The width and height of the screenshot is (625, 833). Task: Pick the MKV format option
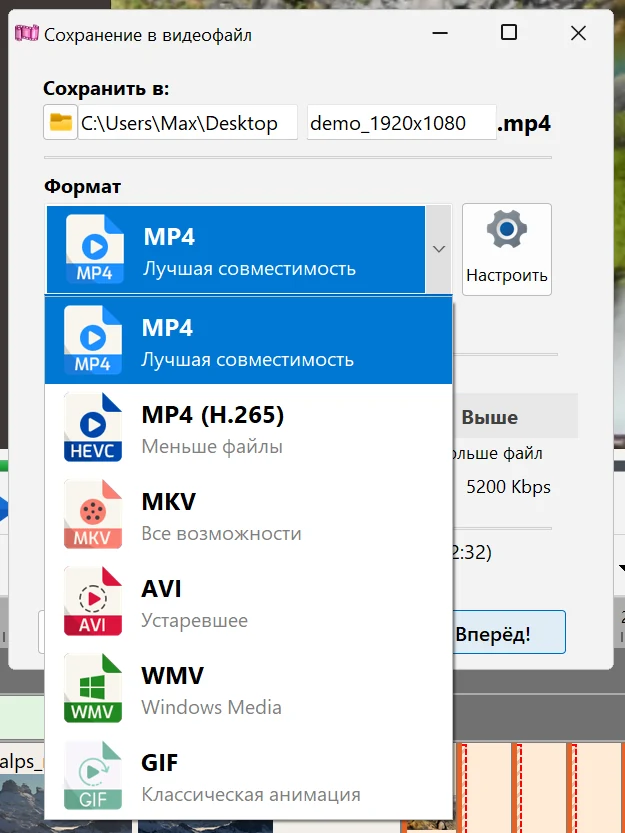pos(248,514)
